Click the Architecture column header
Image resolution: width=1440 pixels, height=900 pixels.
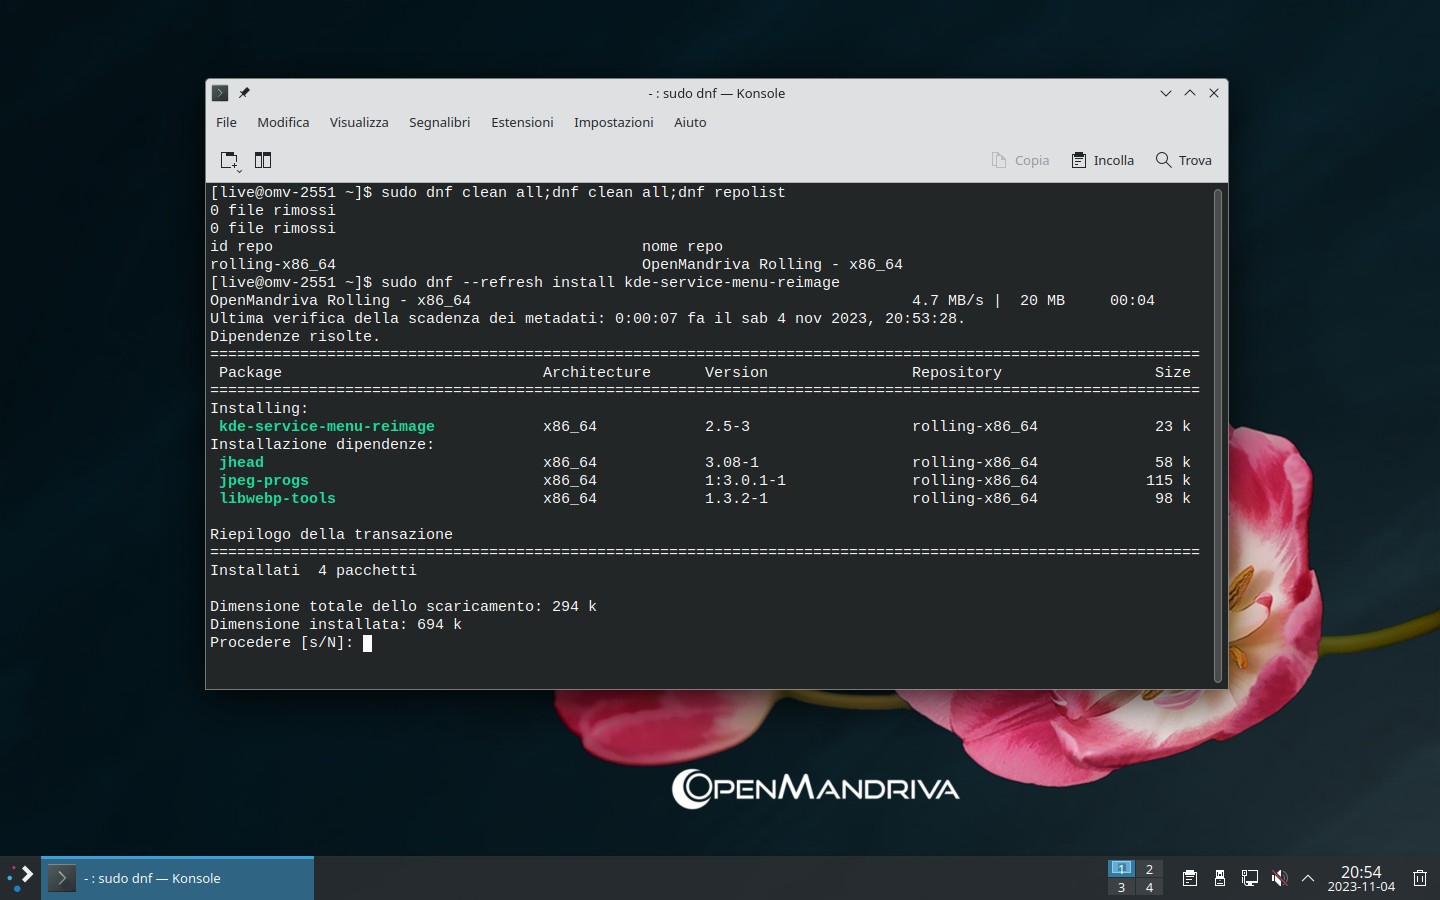(x=597, y=372)
